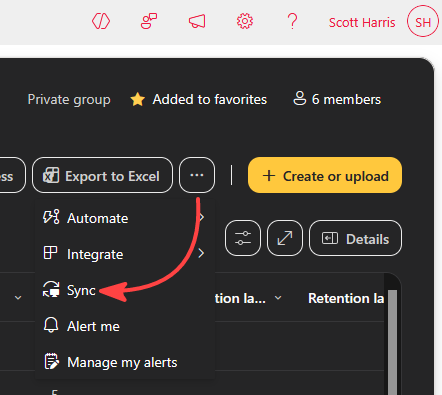Expand the Integrate submenu
Screen dimensions: 442x395
point(125,254)
